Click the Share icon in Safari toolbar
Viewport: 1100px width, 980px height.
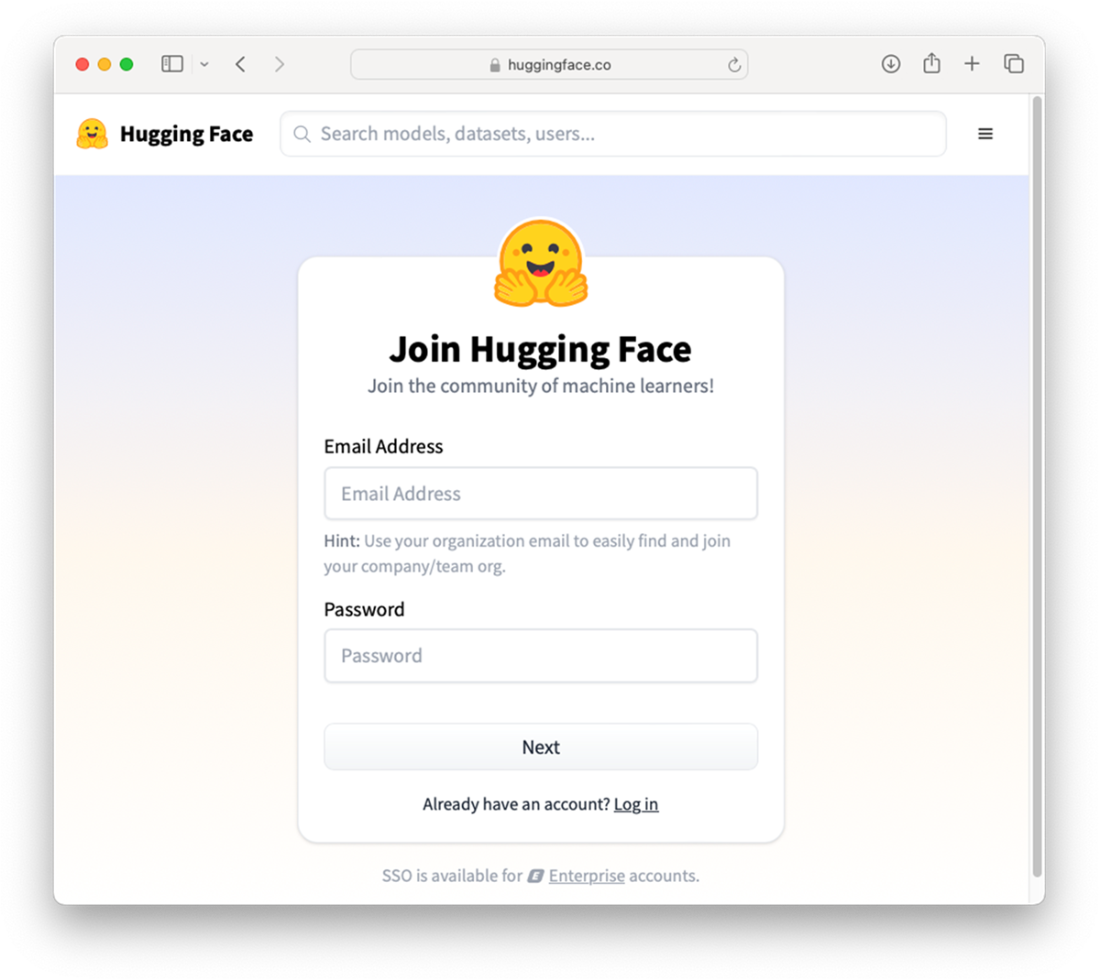(x=931, y=64)
